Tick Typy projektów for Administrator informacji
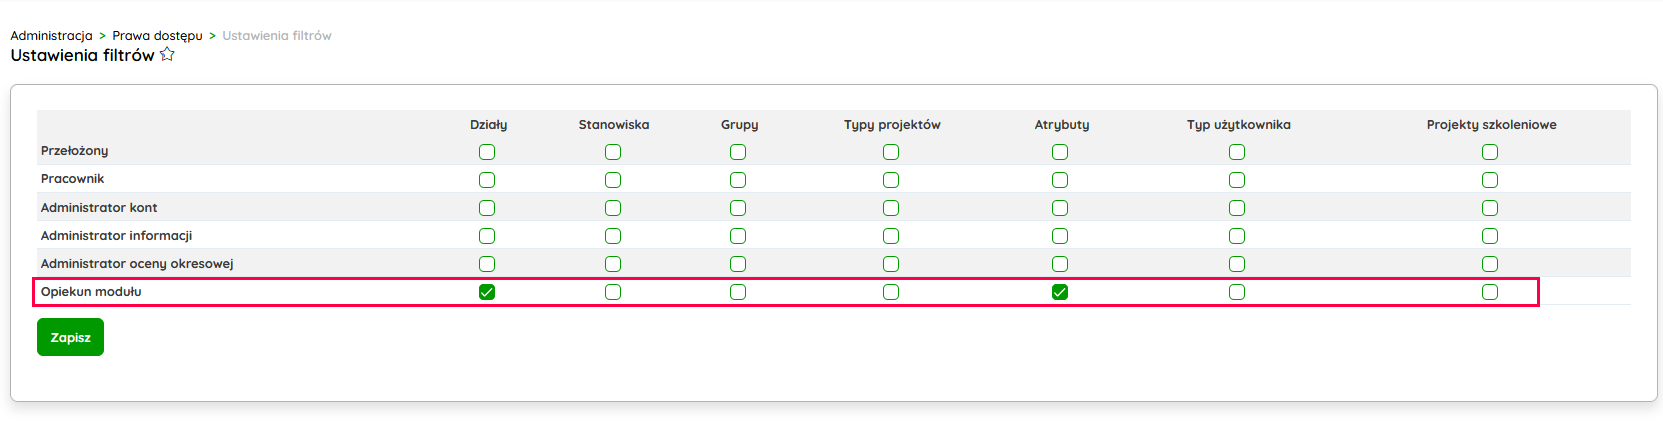Image resolution: width=1663 pixels, height=442 pixels. [891, 236]
